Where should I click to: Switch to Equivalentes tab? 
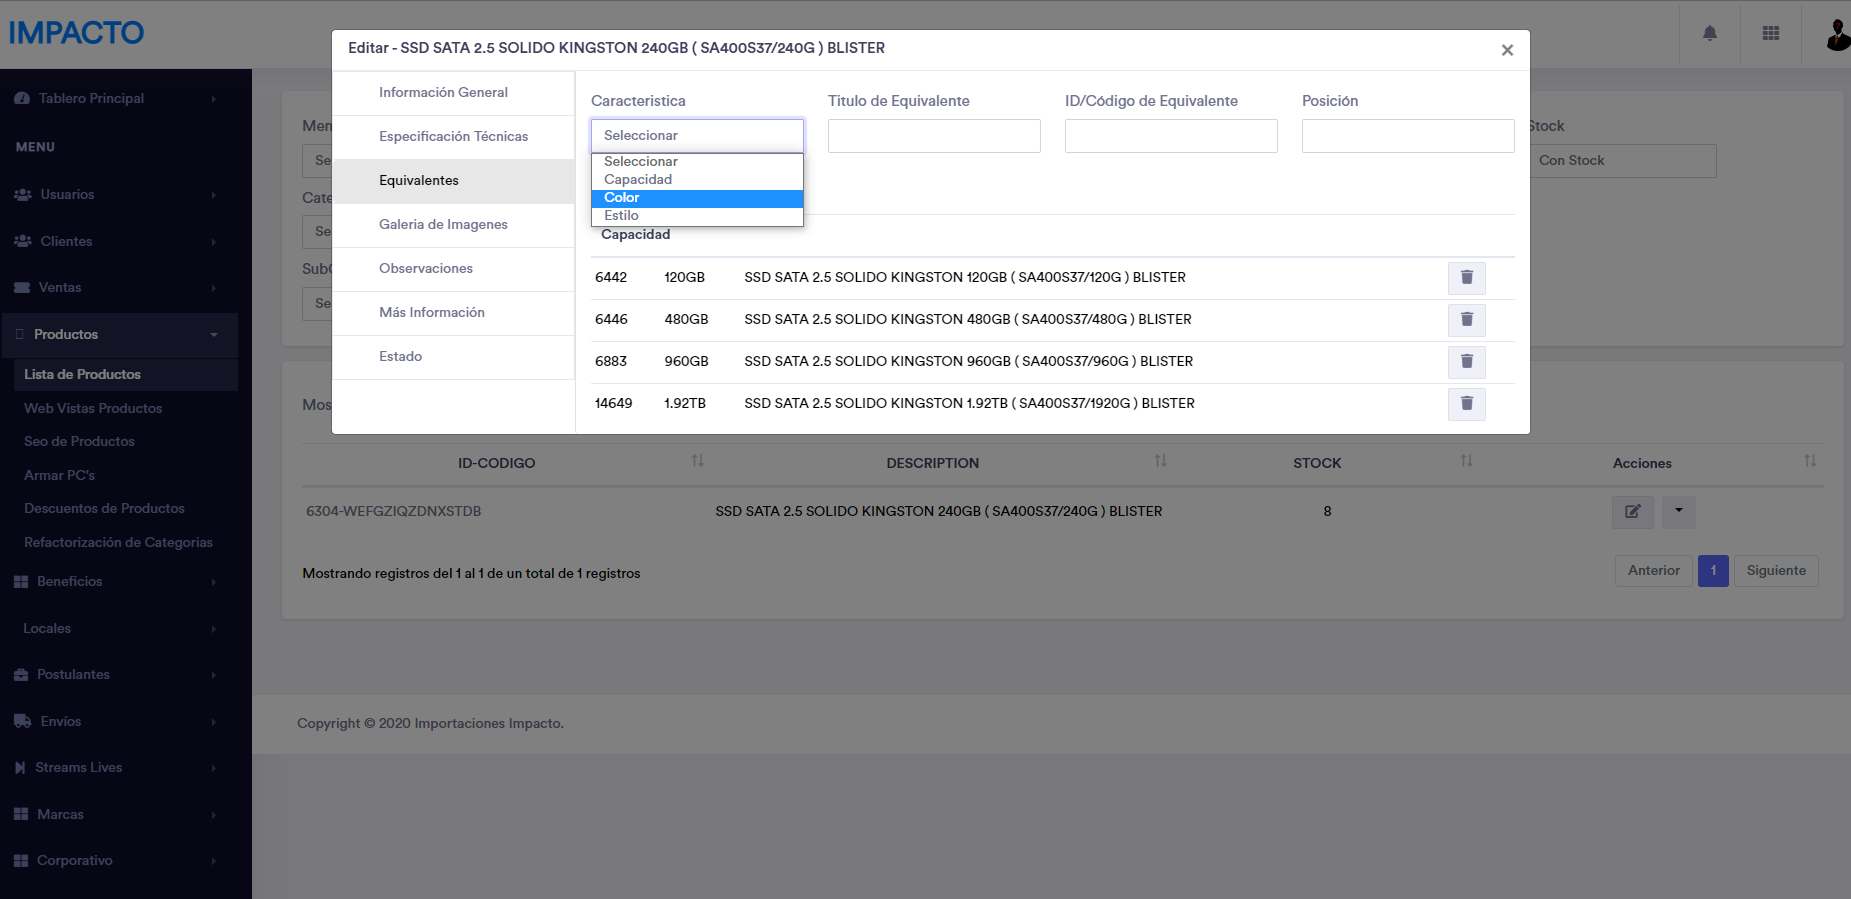(453, 181)
